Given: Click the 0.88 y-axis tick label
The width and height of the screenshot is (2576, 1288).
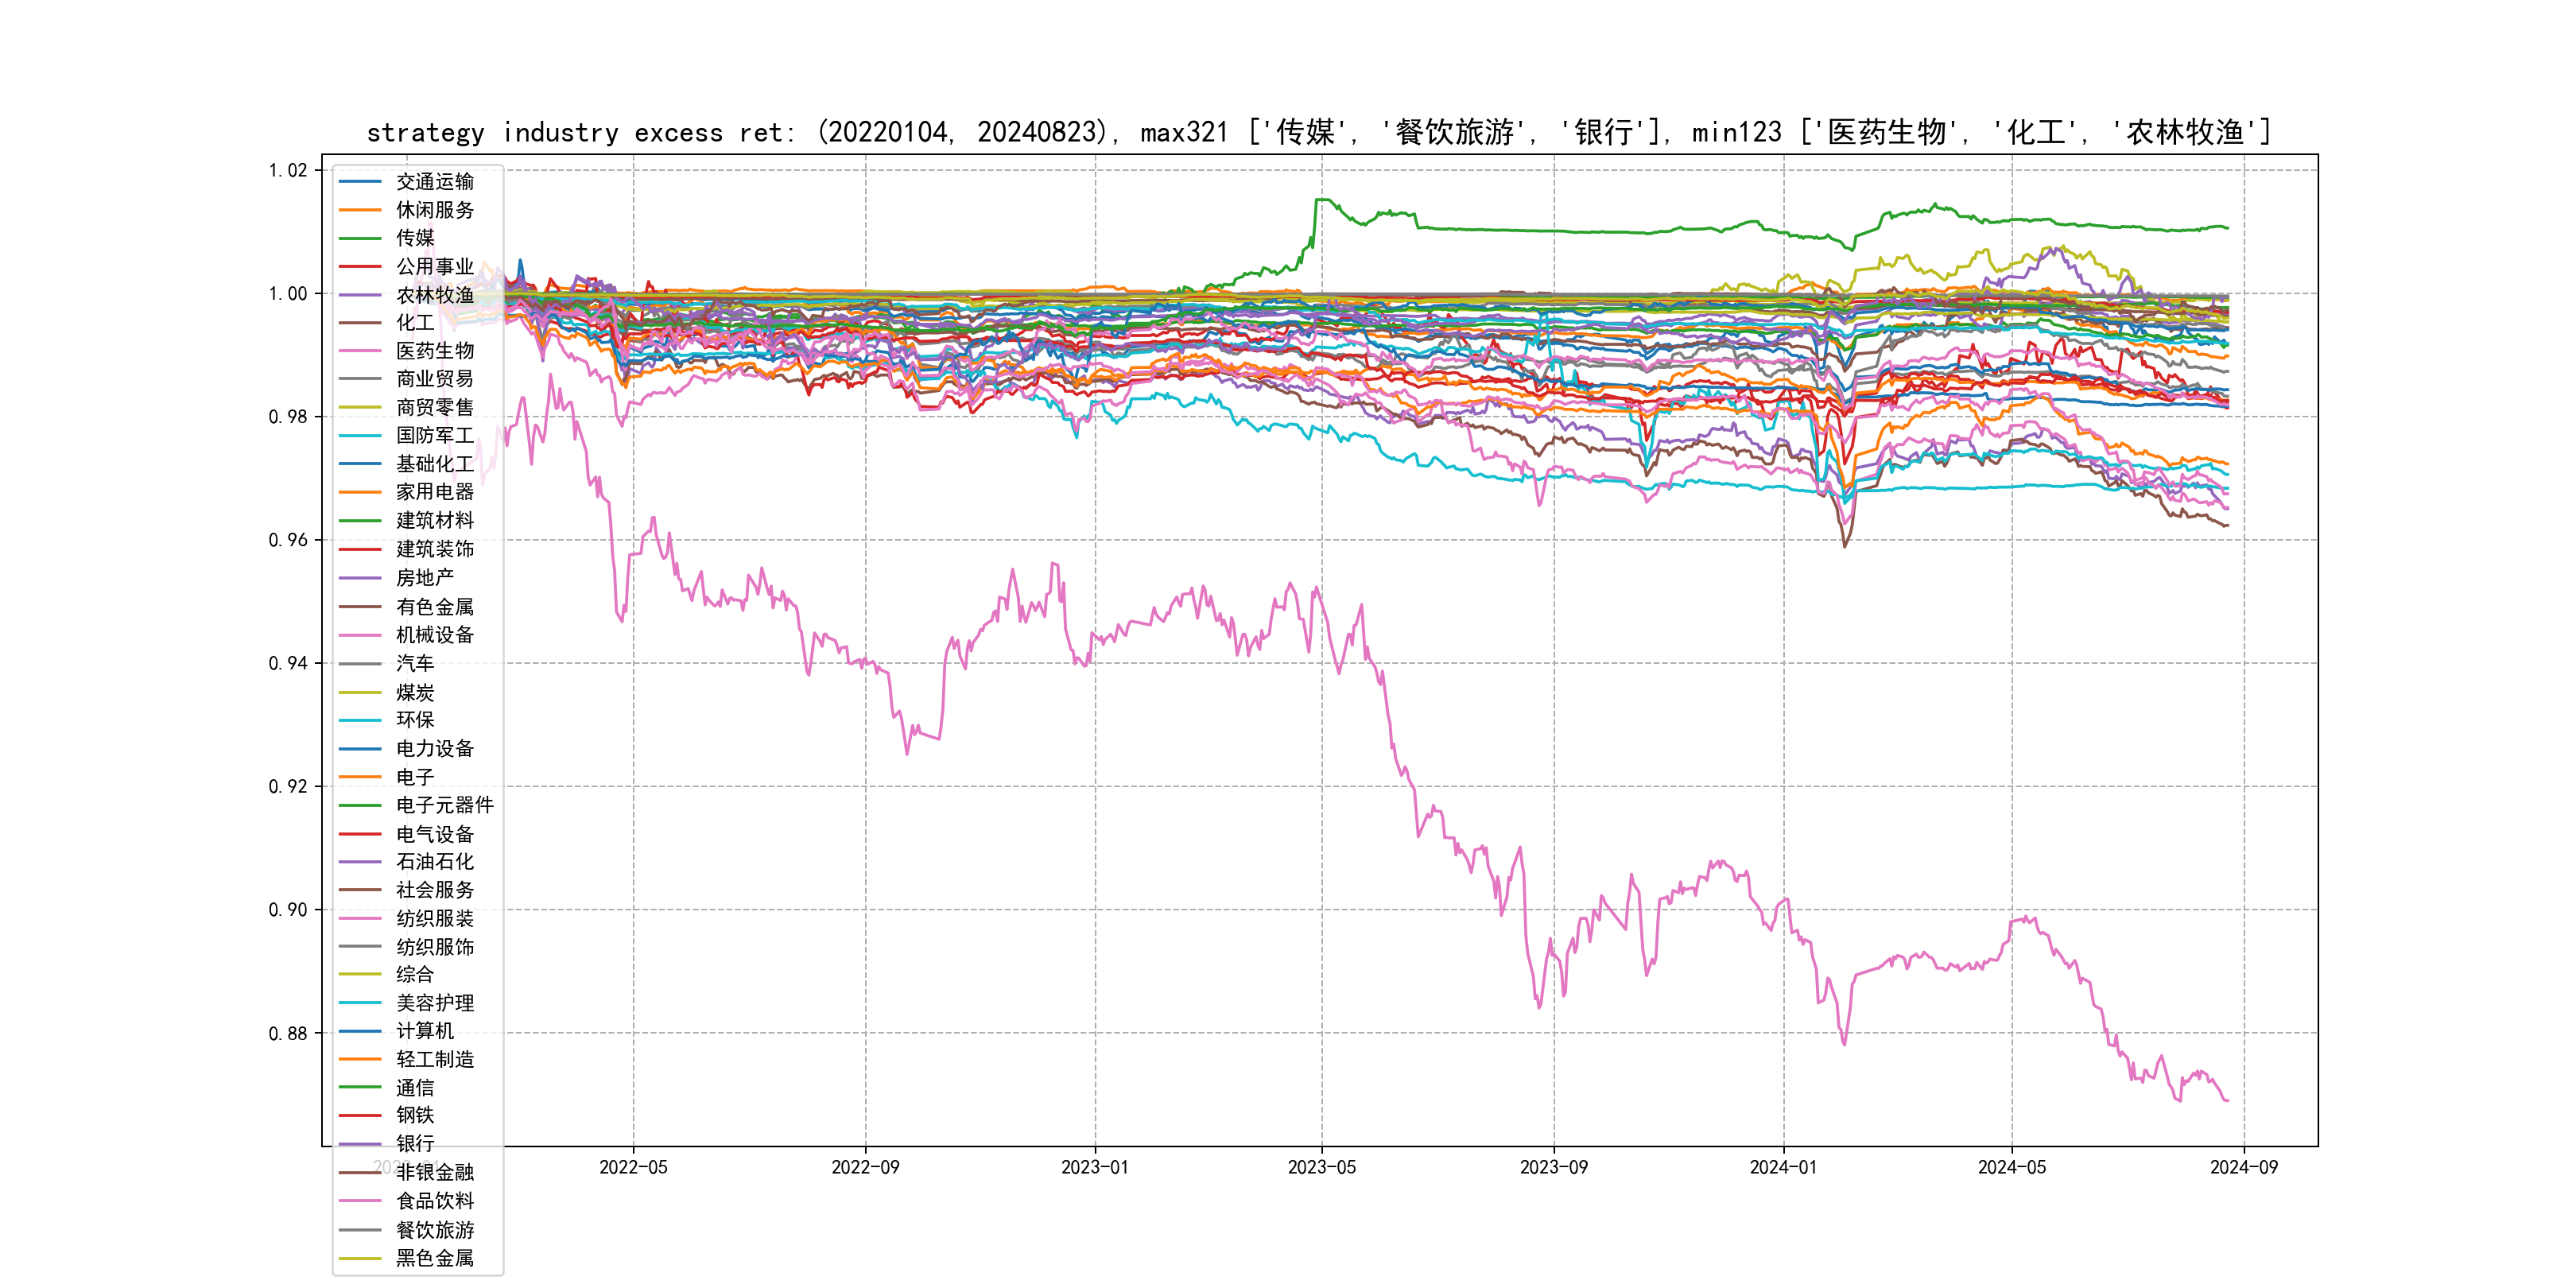Looking at the screenshot, I should coord(288,1033).
